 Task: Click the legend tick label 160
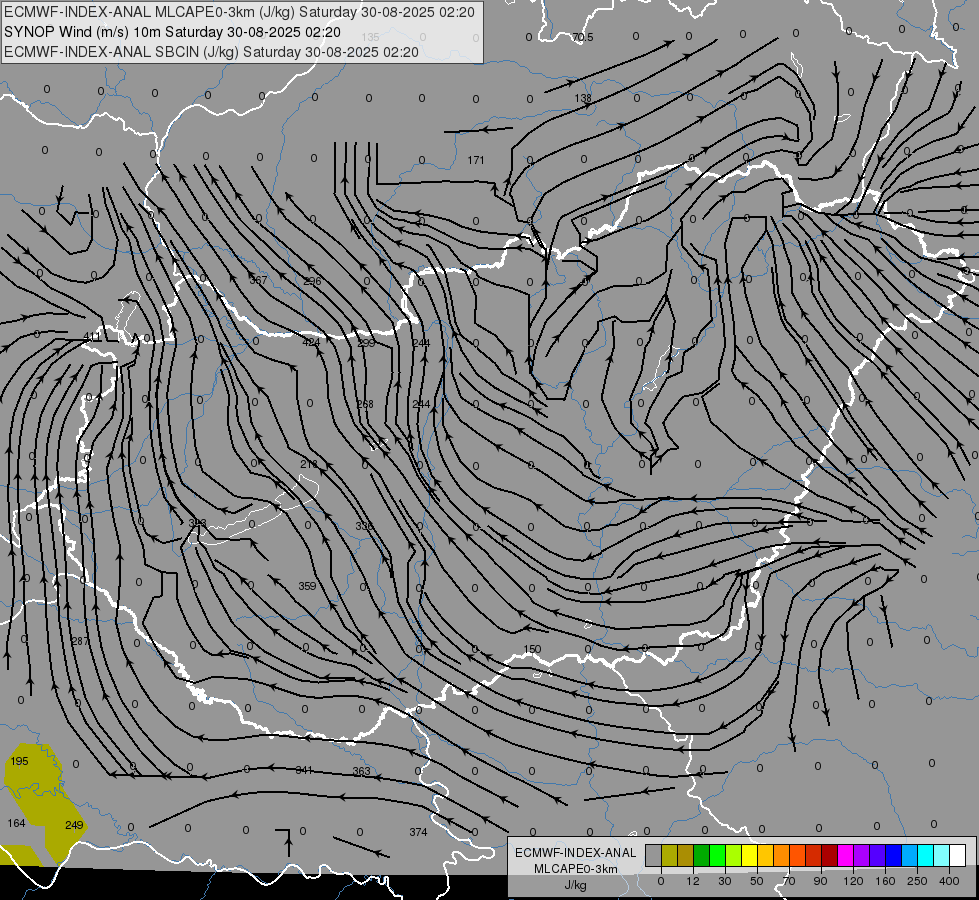(885, 881)
